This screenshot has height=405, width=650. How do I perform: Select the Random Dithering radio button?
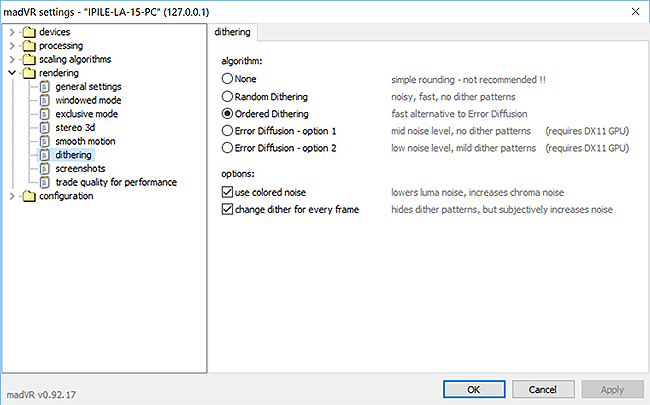pyautogui.click(x=227, y=97)
